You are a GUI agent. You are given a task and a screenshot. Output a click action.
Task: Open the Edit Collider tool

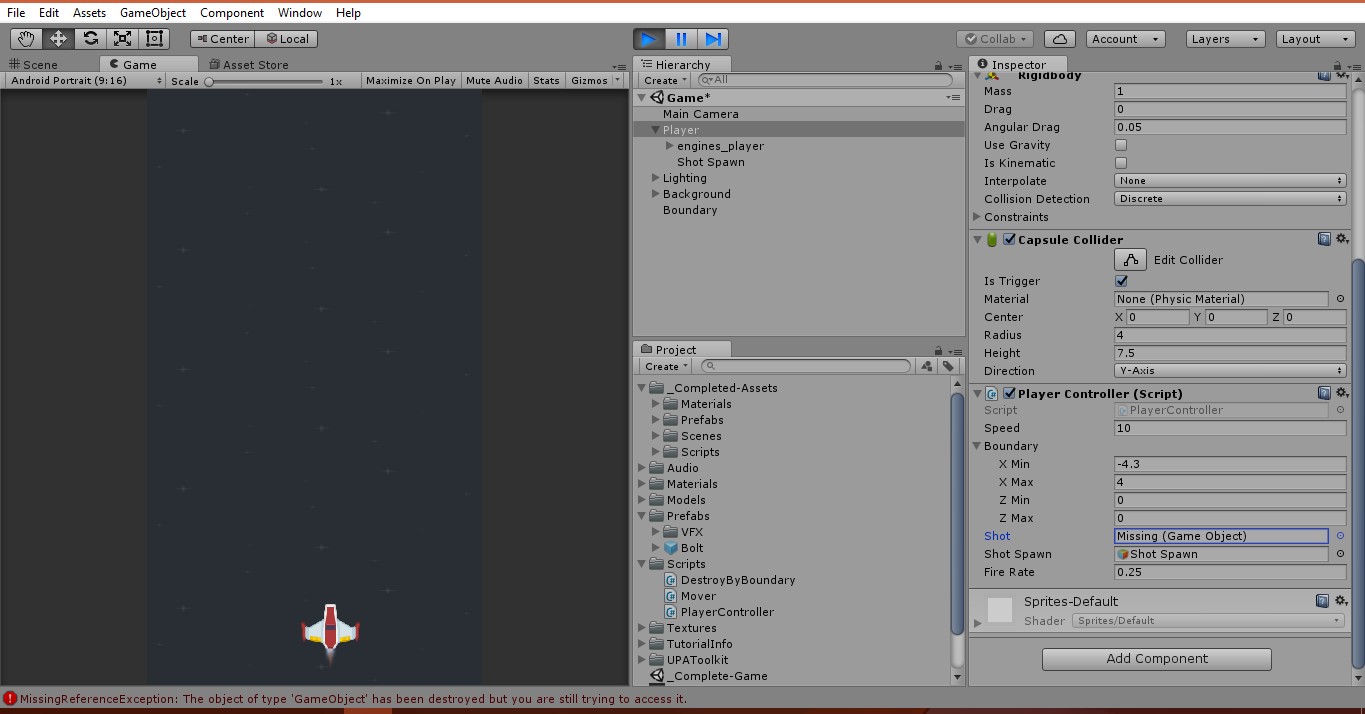(x=1131, y=259)
